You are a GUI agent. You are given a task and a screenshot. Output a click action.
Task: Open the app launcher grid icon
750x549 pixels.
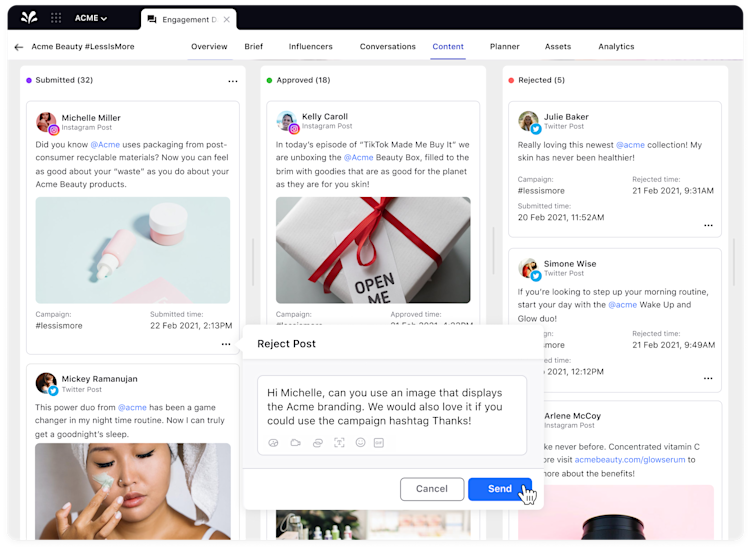[56, 18]
